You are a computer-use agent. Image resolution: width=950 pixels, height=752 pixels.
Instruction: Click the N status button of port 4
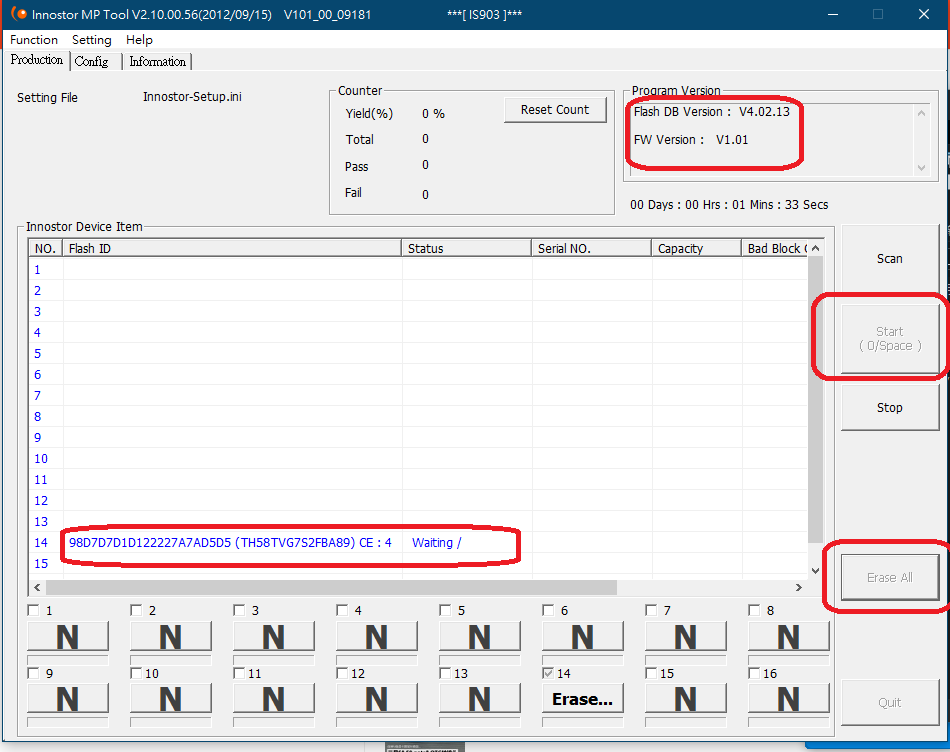(377, 636)
